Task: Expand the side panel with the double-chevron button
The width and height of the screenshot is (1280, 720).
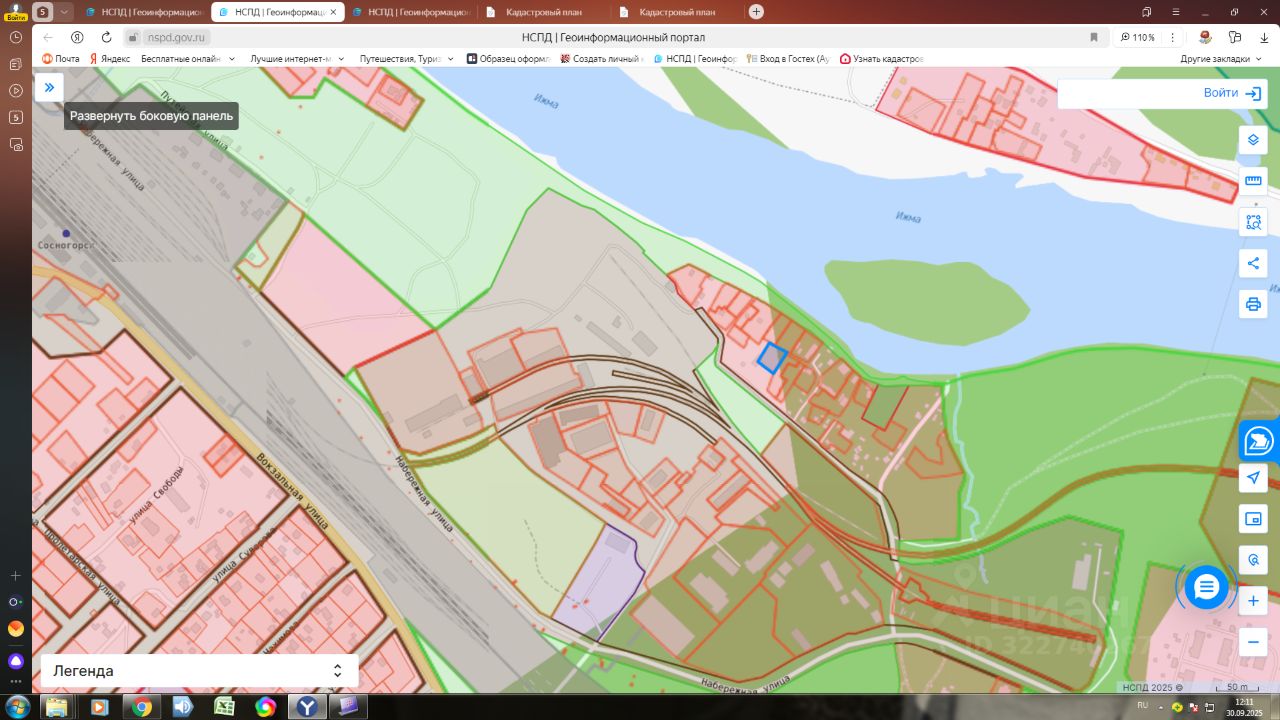Action: pyautogui.click(x=49, y=88)
